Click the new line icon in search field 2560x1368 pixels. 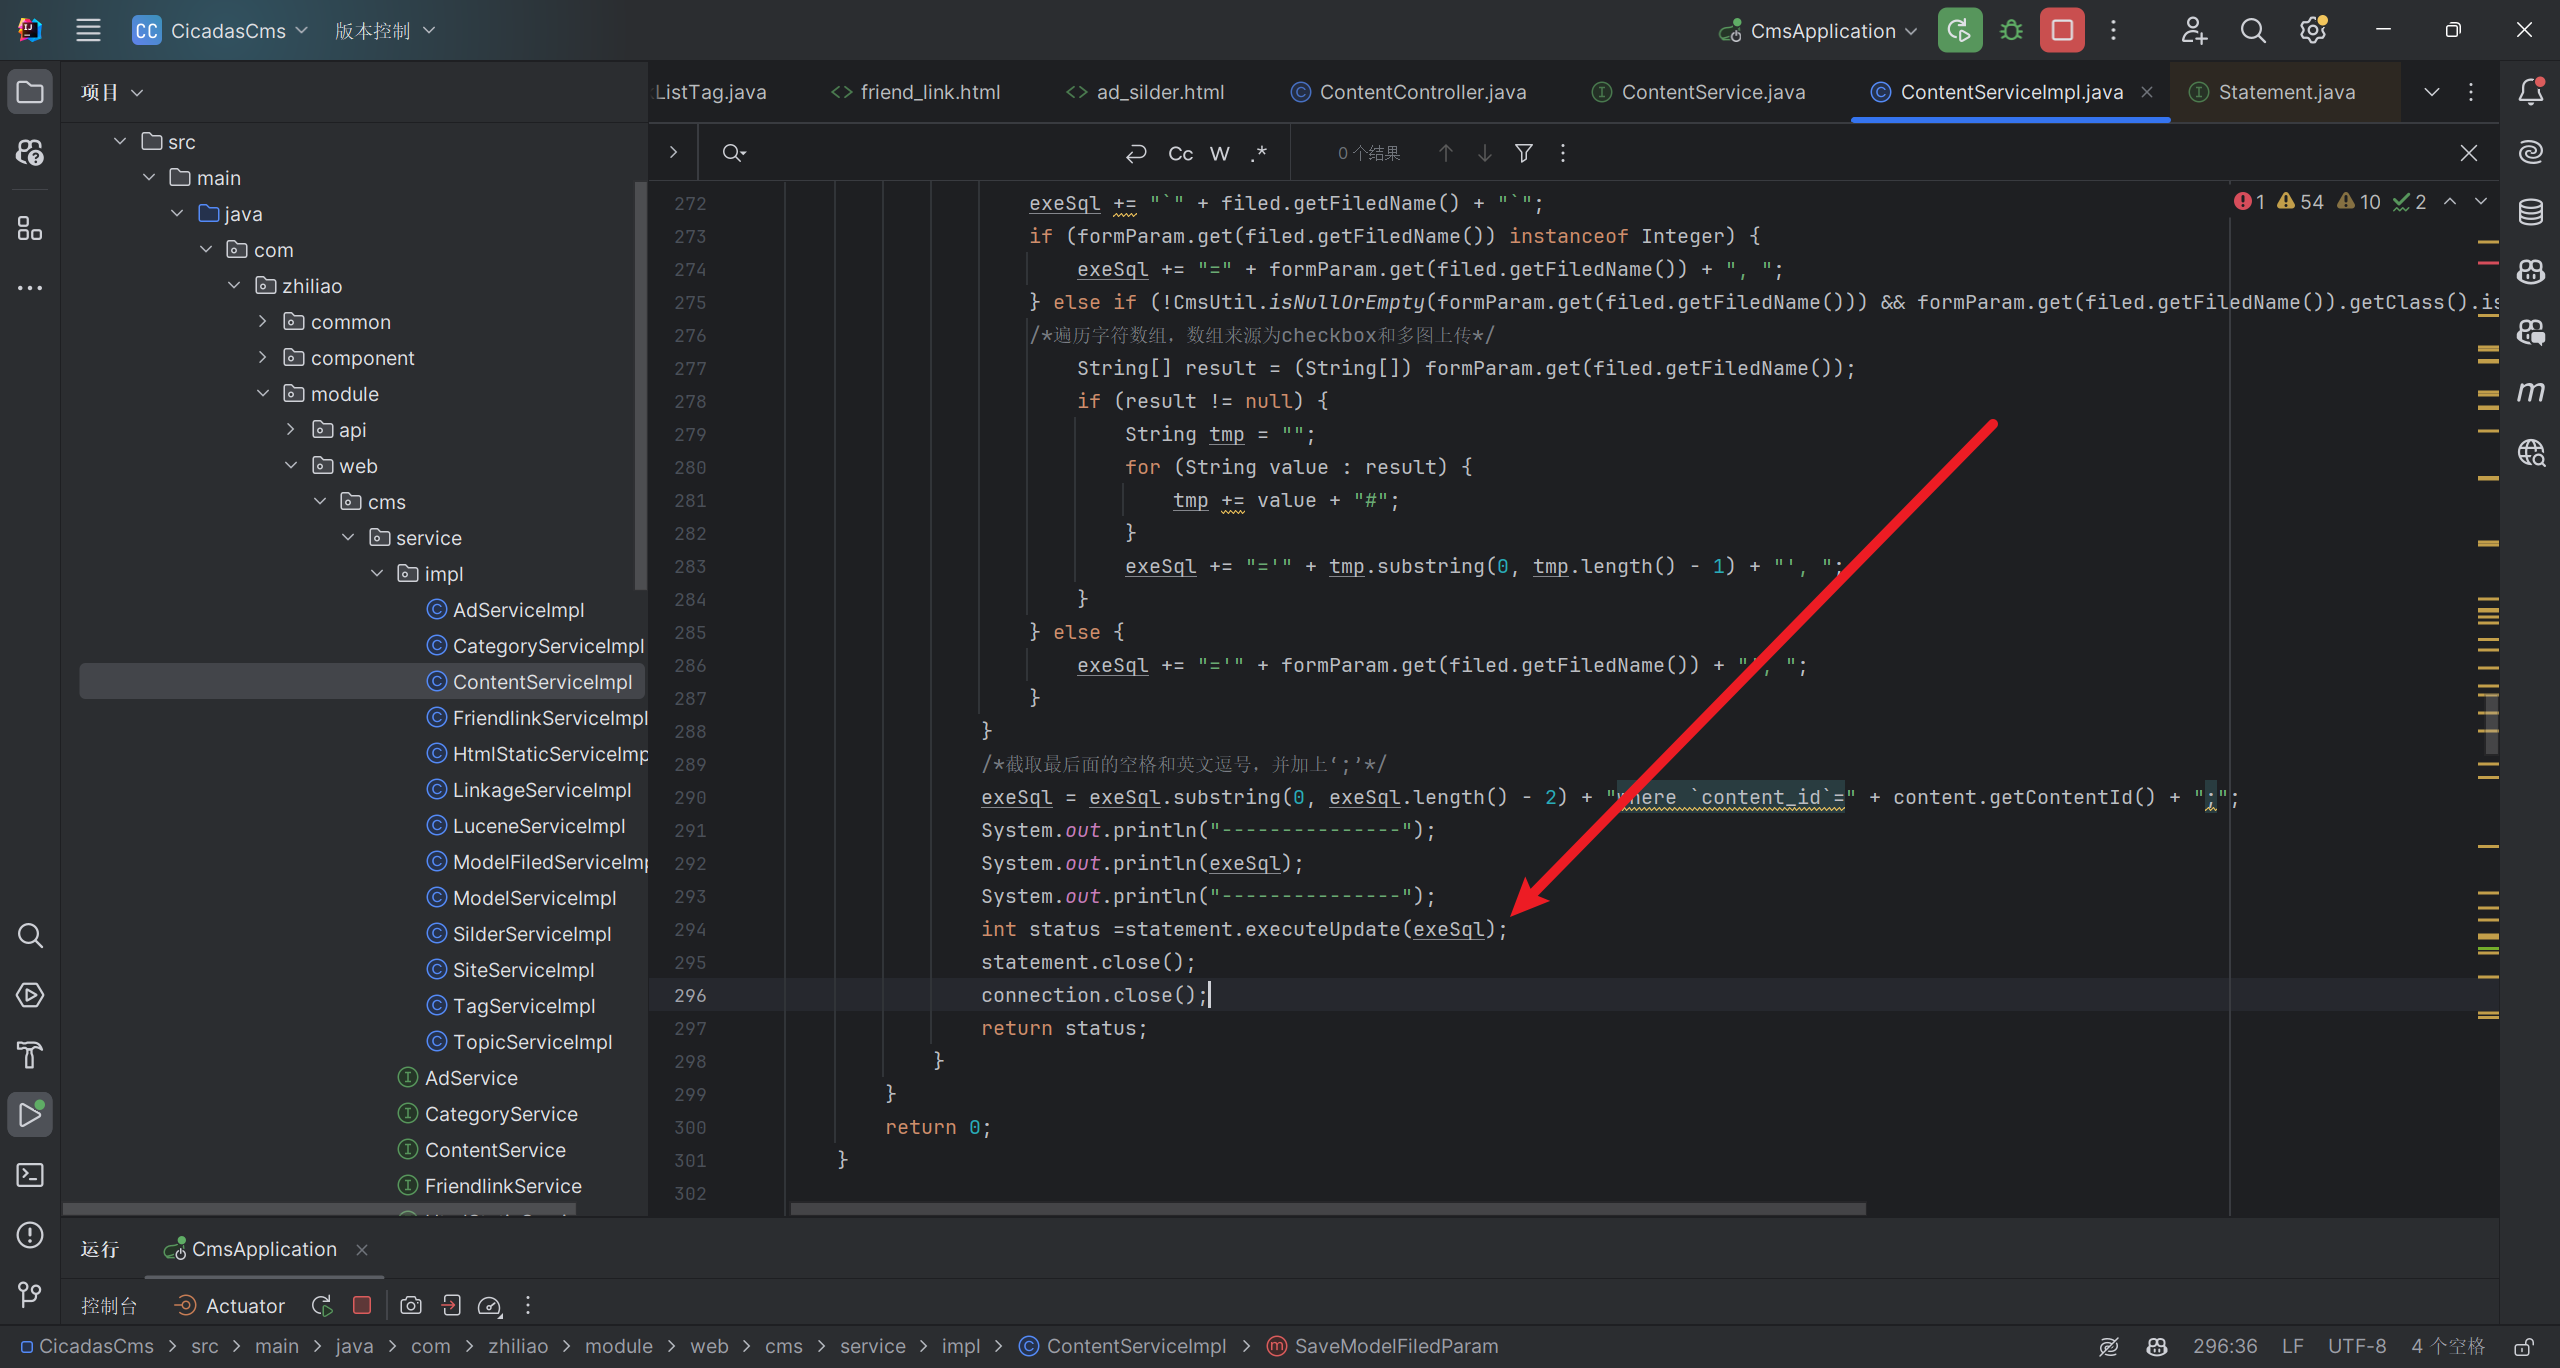pos(1135,153)
